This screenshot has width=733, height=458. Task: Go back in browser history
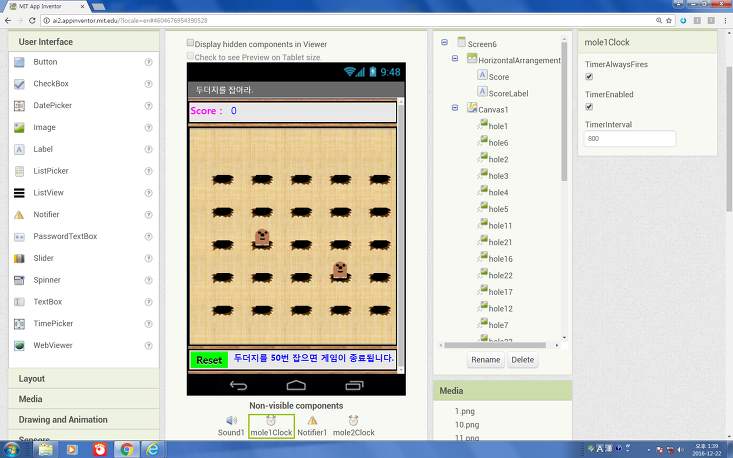point(8,21)
